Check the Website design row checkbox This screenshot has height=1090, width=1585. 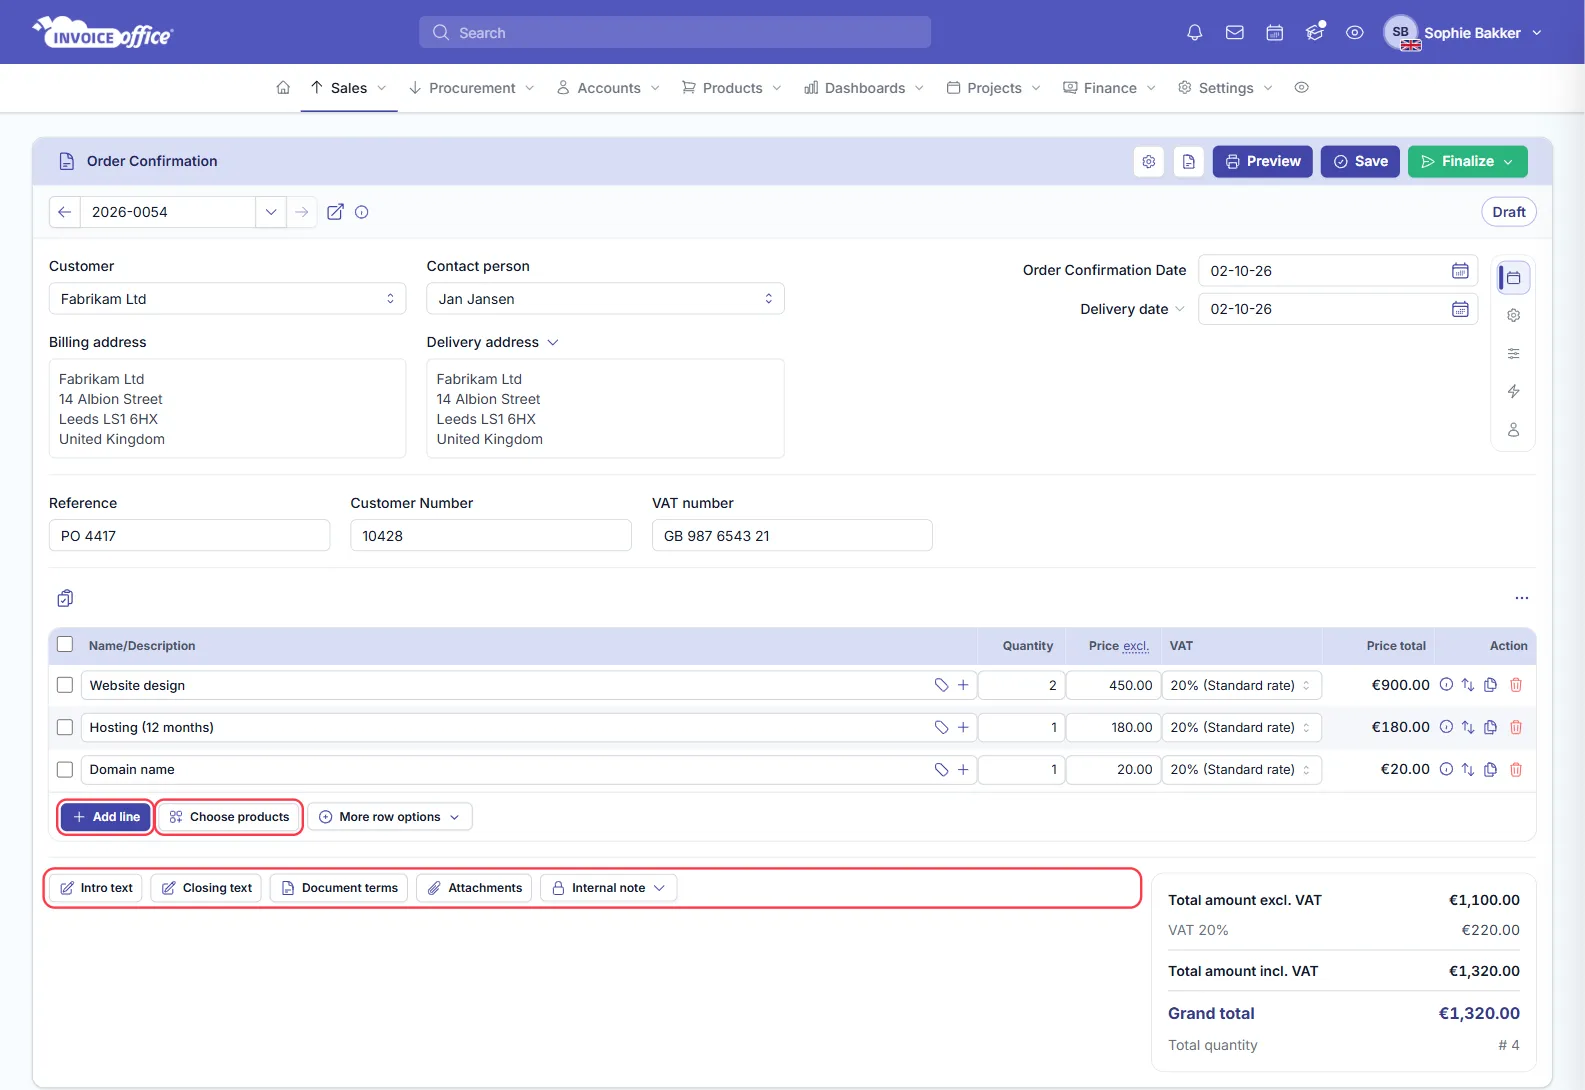(x=65, y=685)
